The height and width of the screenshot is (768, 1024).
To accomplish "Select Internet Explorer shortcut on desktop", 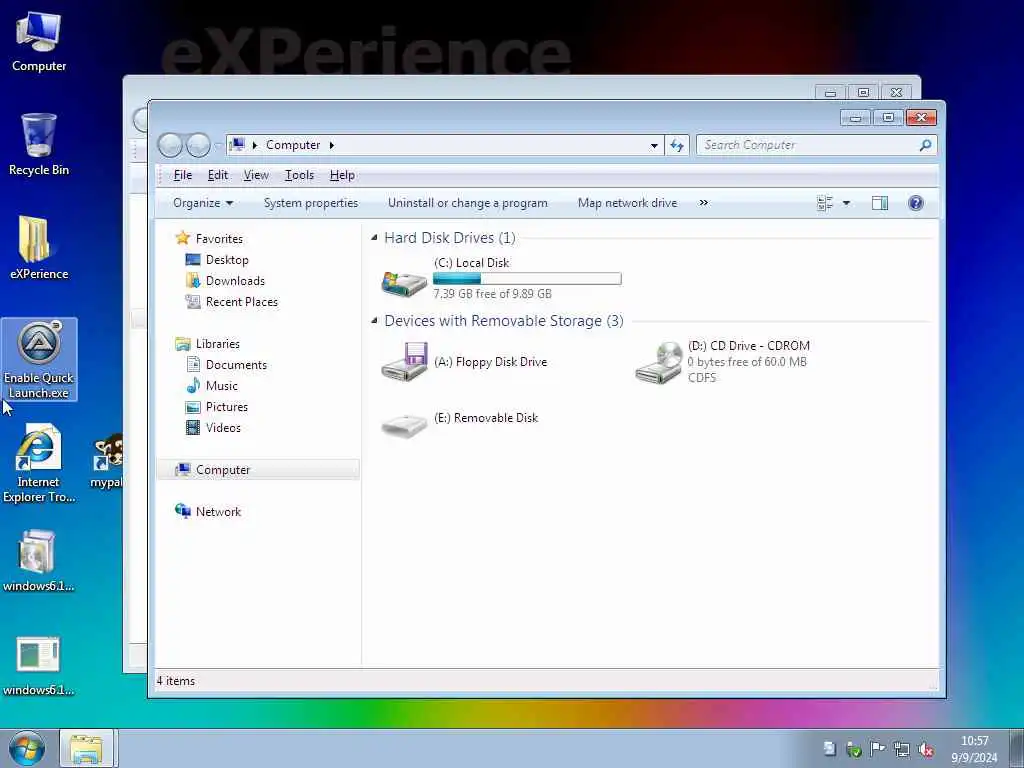I will coord(39,463).
